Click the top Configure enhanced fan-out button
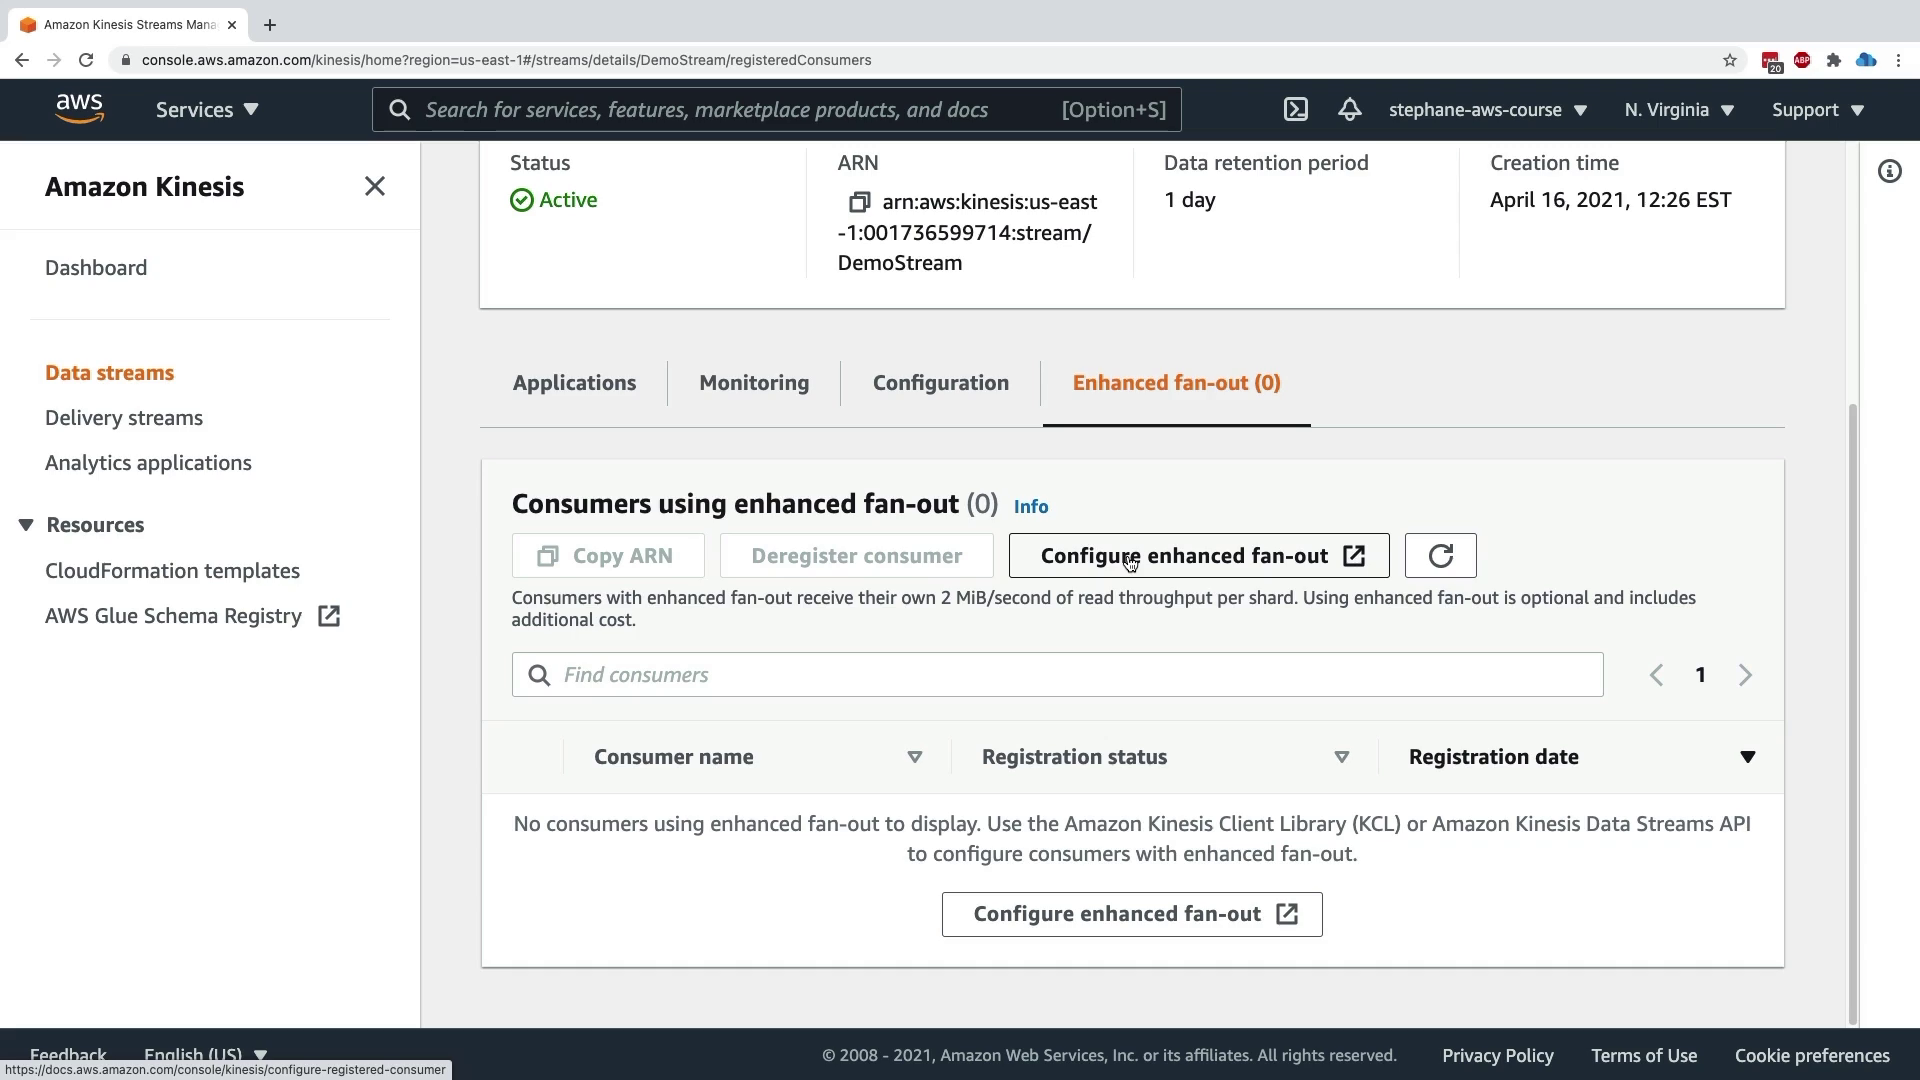The image size is (1920, 1080). coord(1198,556)
